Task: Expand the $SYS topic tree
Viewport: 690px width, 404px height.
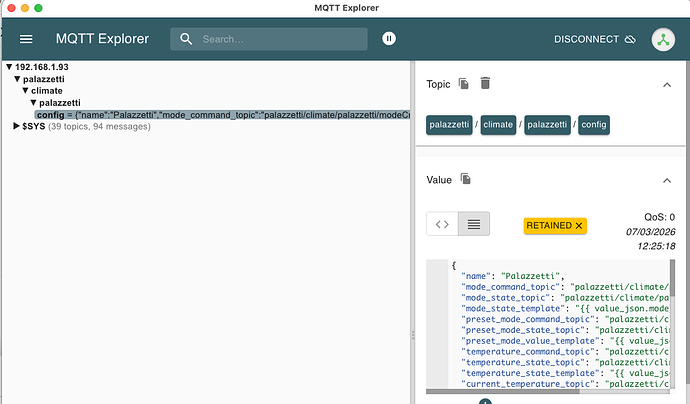Action: coord(16,126)
